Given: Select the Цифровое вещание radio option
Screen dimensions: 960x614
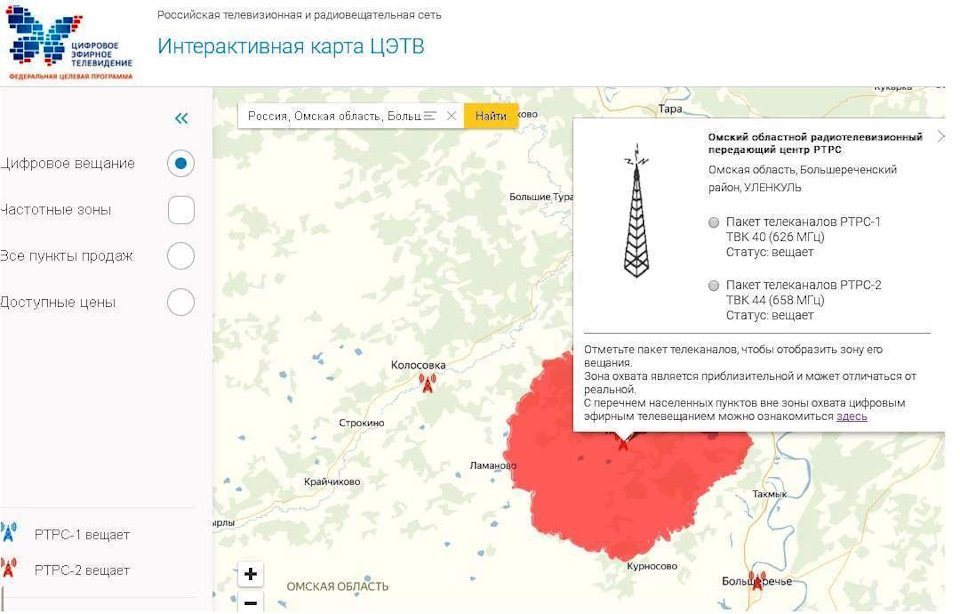Looking at the screenshot, I should pos(180,163).
